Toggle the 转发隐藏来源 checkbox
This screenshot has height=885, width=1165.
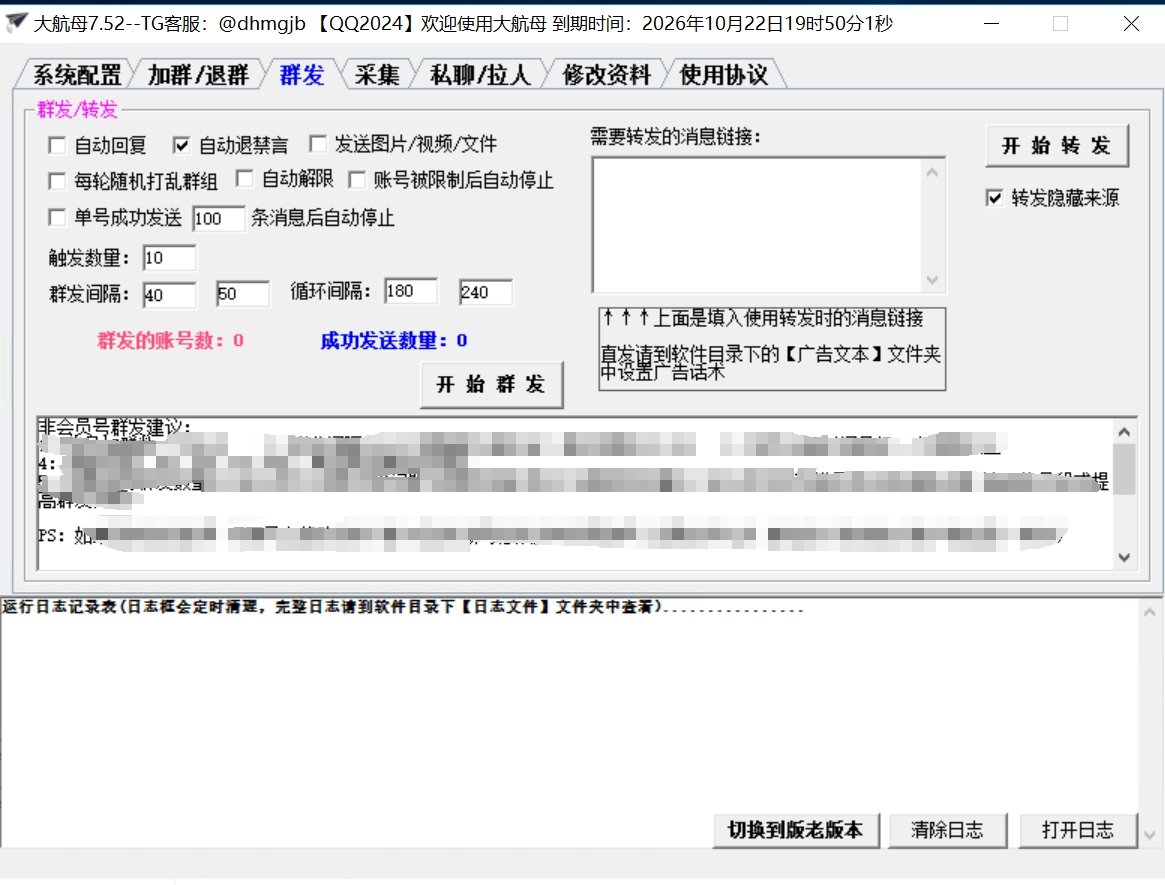tap(994, 198)
